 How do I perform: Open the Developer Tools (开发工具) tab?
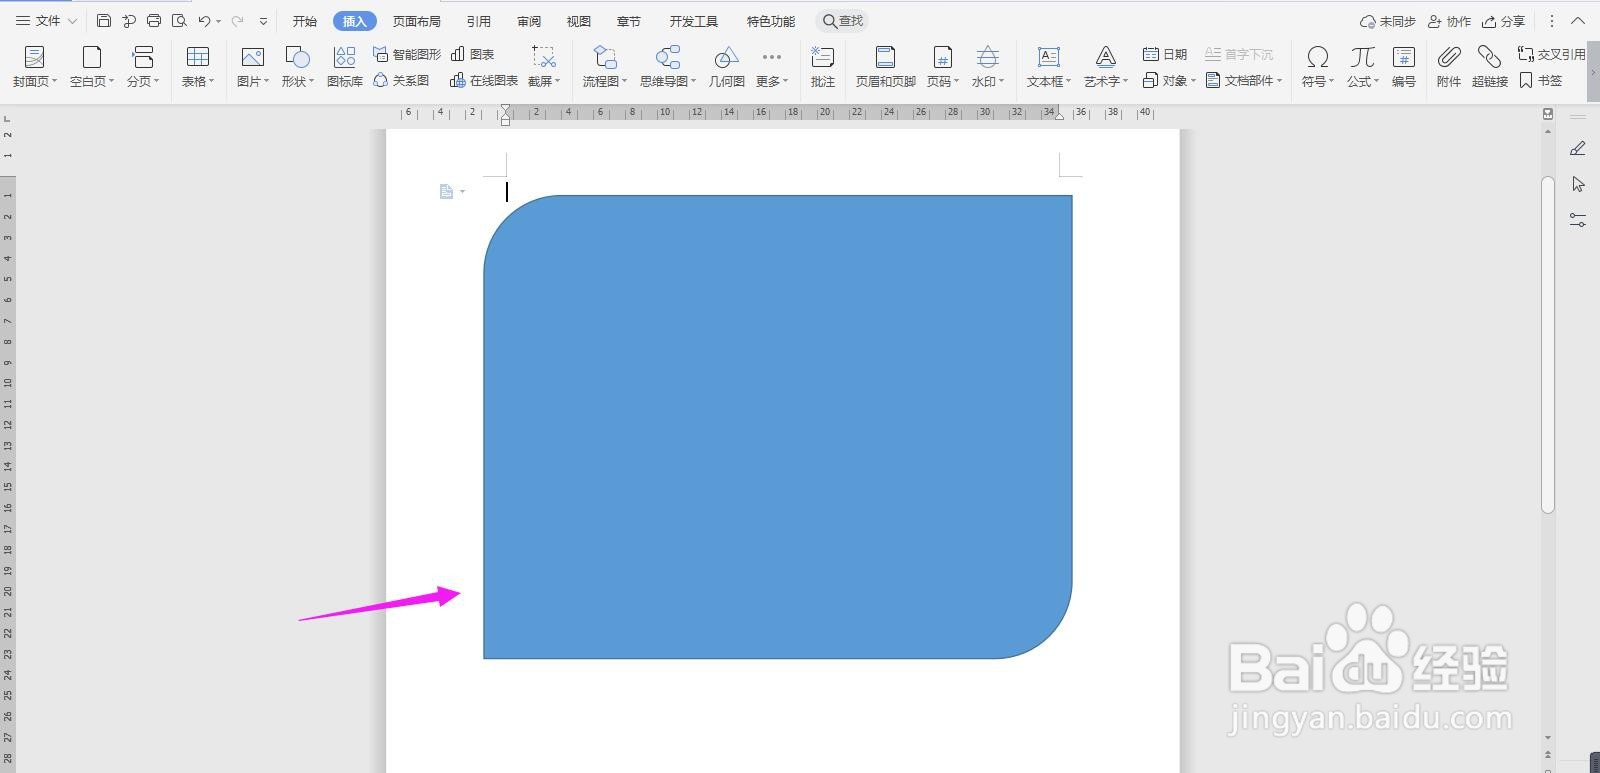coord(694,21)
